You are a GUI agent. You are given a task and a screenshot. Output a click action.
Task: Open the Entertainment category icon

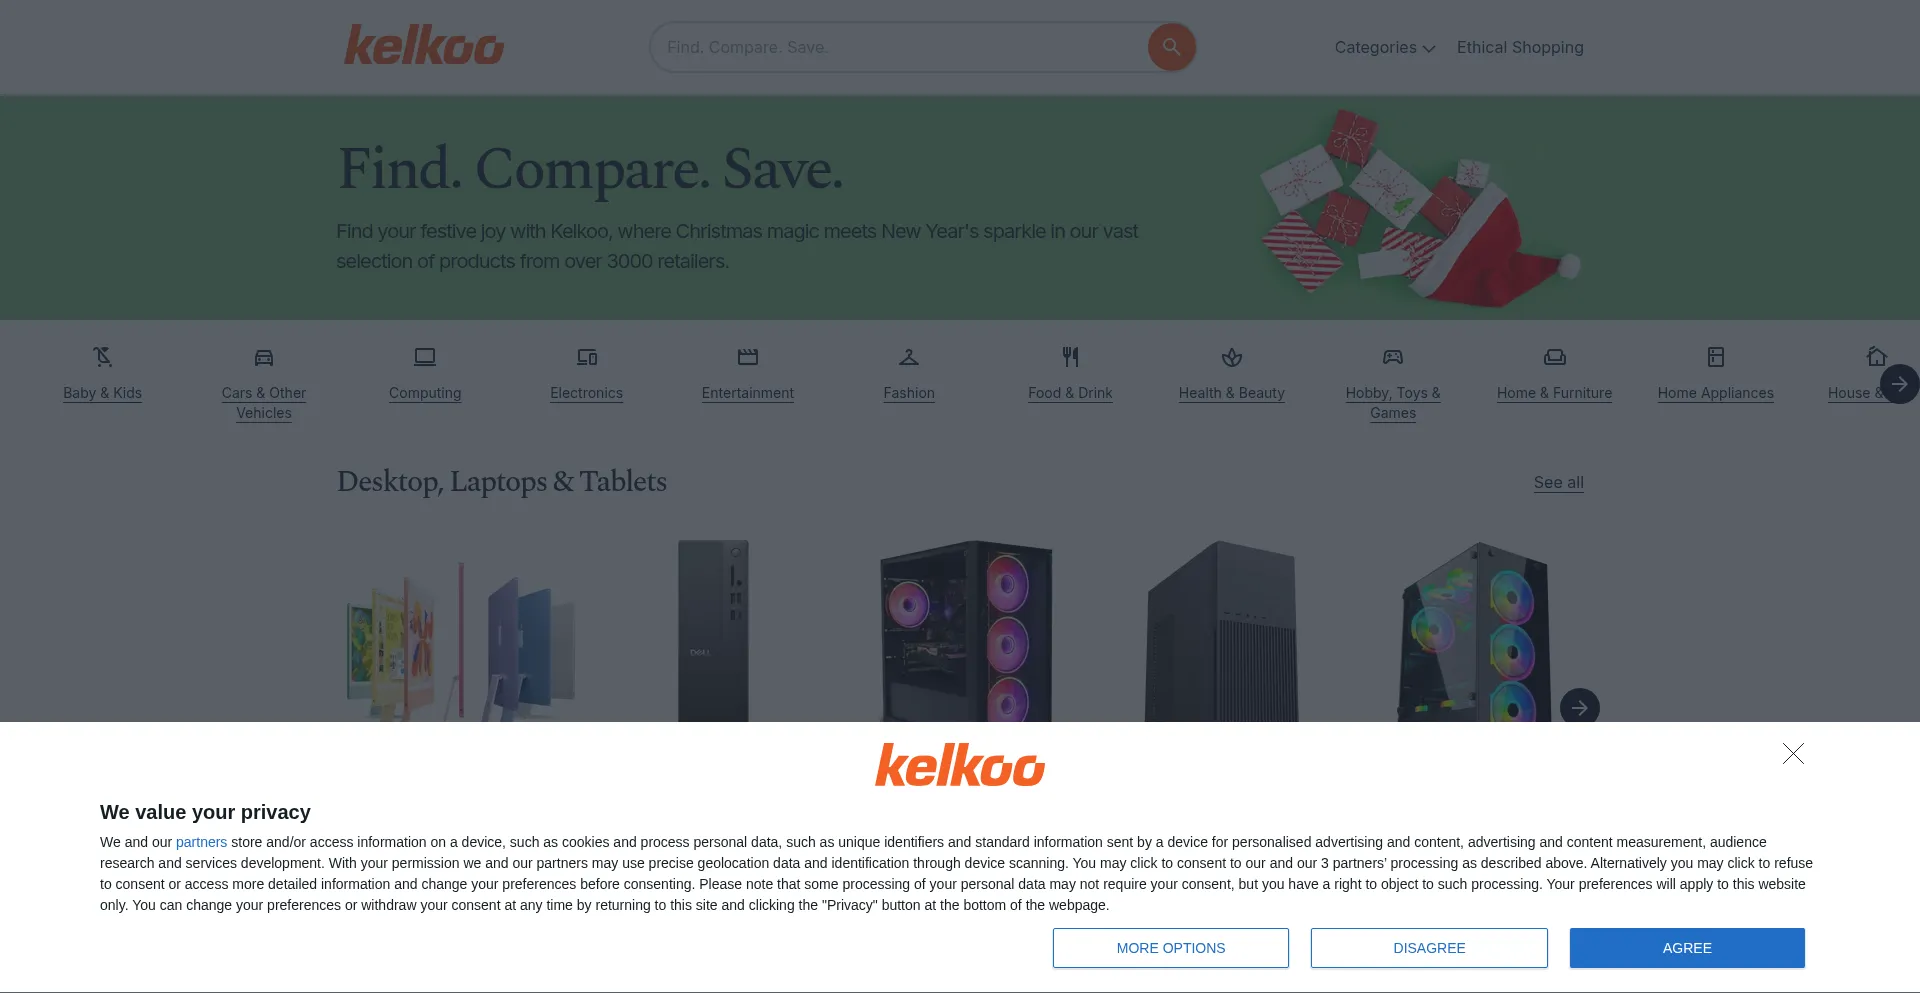click(747, 357)
